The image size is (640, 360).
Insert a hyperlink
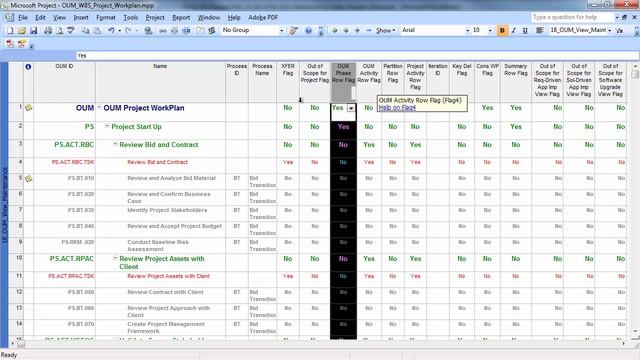click(148, 31)
